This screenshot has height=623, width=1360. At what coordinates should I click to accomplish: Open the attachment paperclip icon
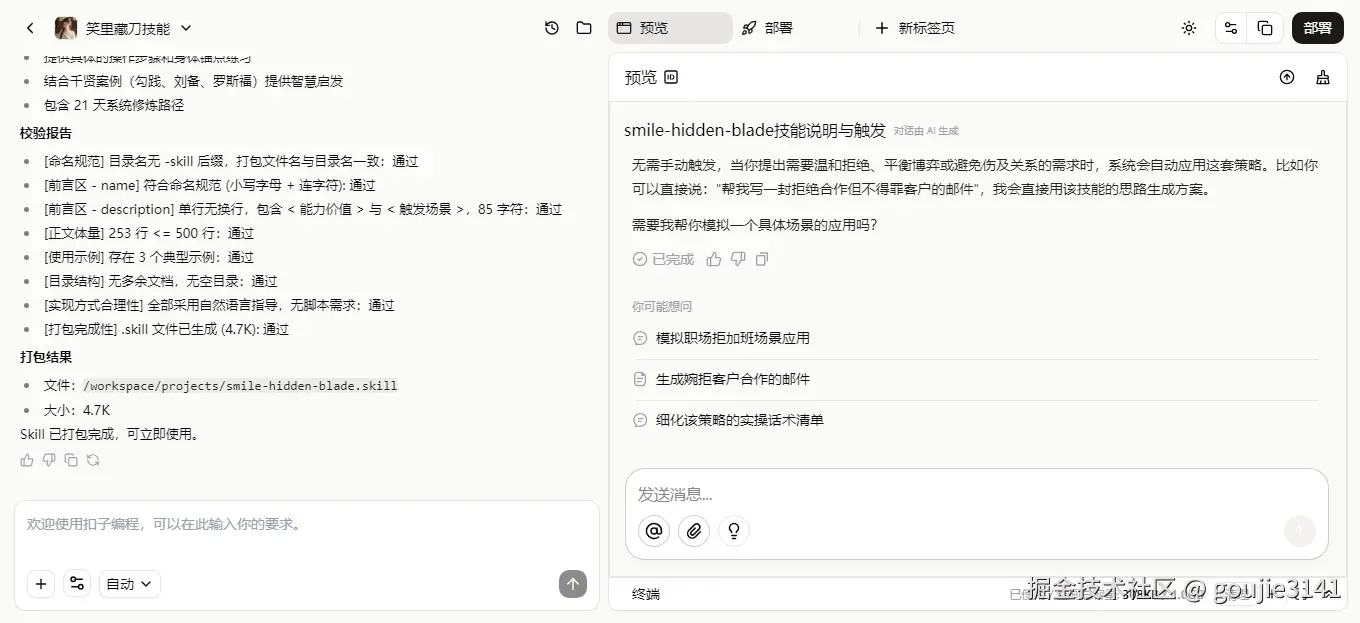pyautogui.click(x=694, y=531)
